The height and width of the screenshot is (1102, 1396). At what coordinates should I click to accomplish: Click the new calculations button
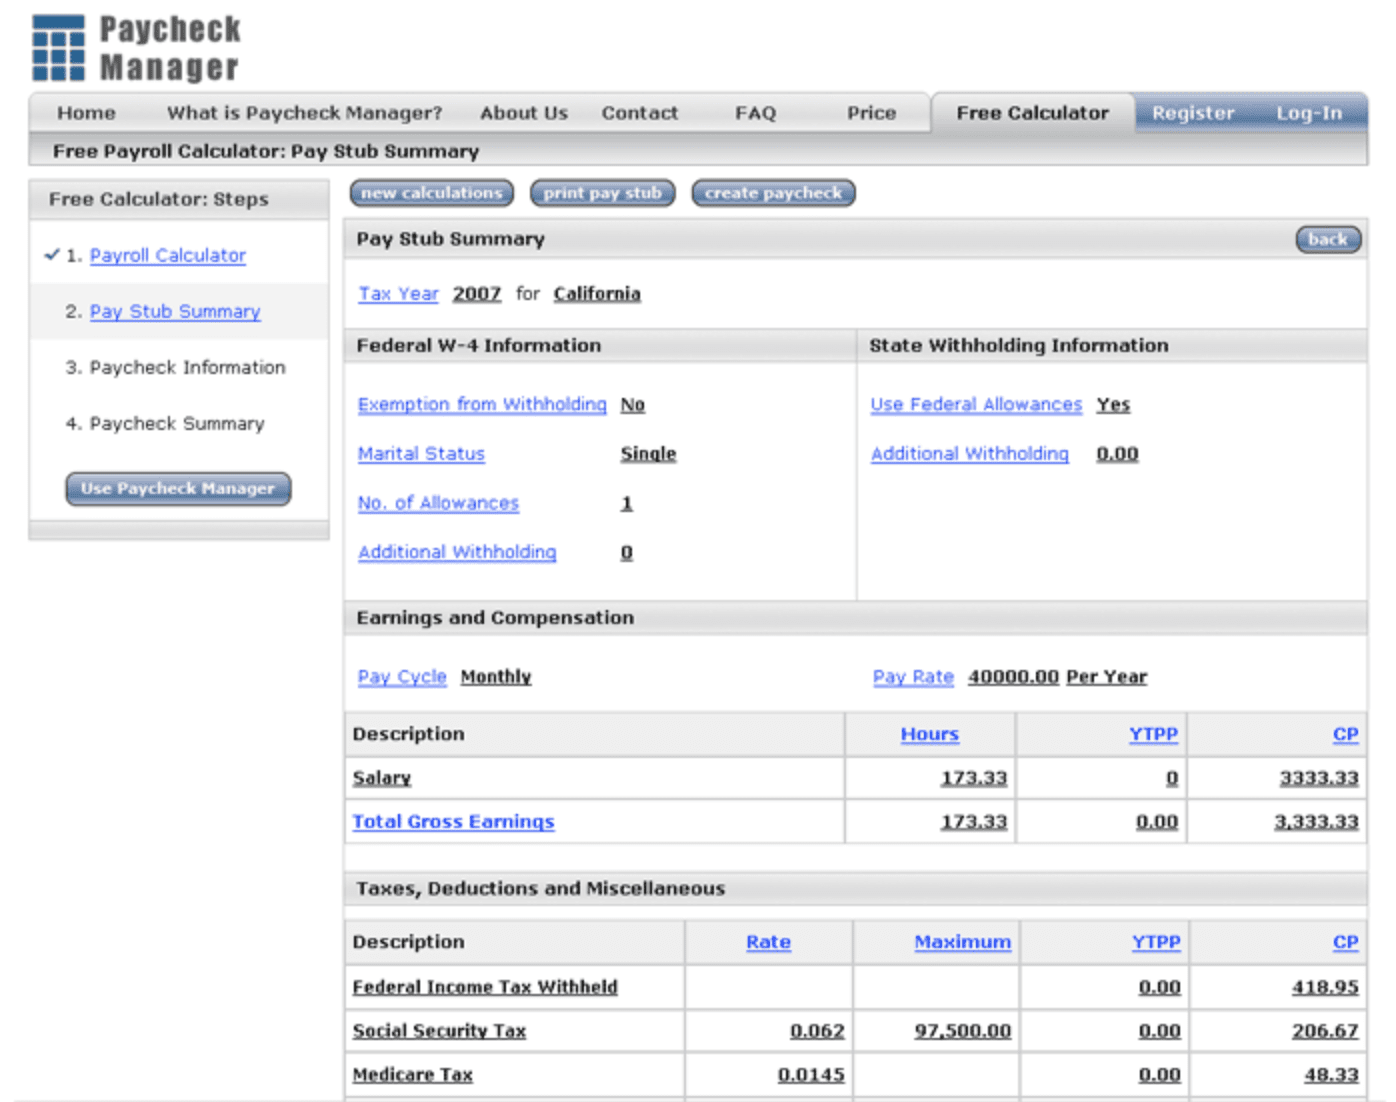click(x=431, y=193)
